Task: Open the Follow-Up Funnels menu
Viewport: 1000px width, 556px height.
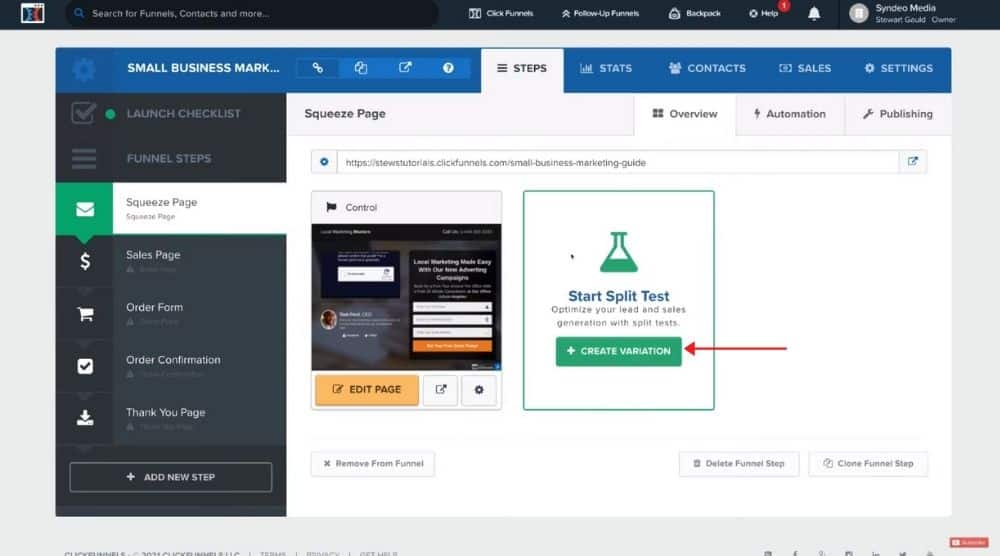Action: [x=600, y=13]
